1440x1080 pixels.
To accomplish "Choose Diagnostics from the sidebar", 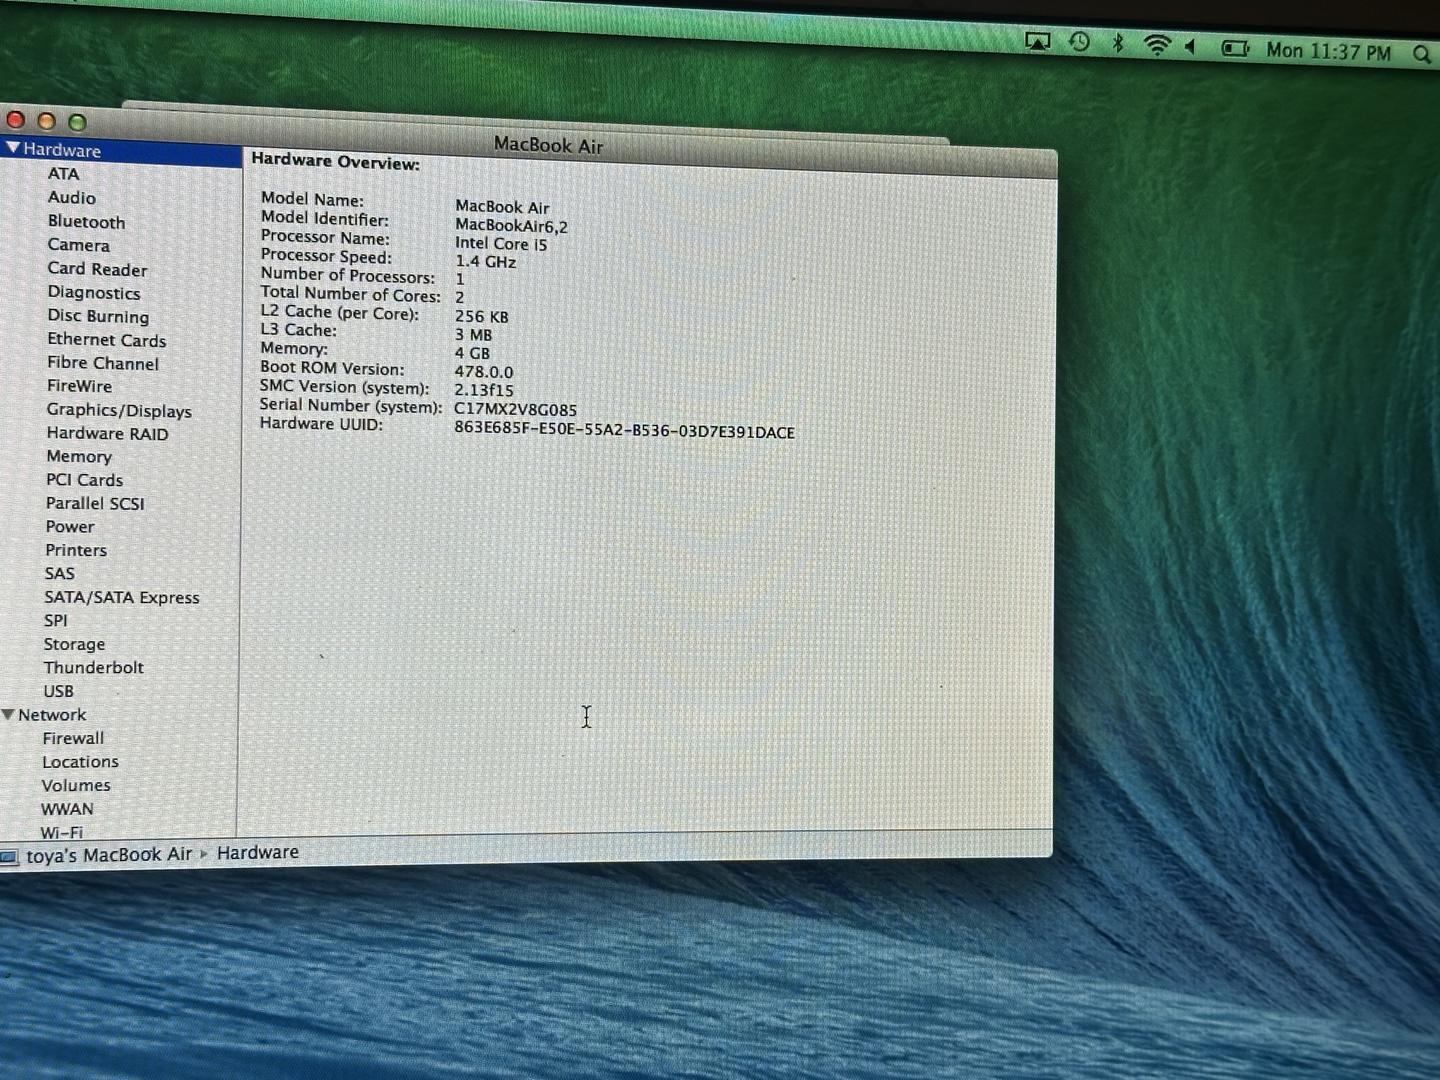I will (94, 293).
